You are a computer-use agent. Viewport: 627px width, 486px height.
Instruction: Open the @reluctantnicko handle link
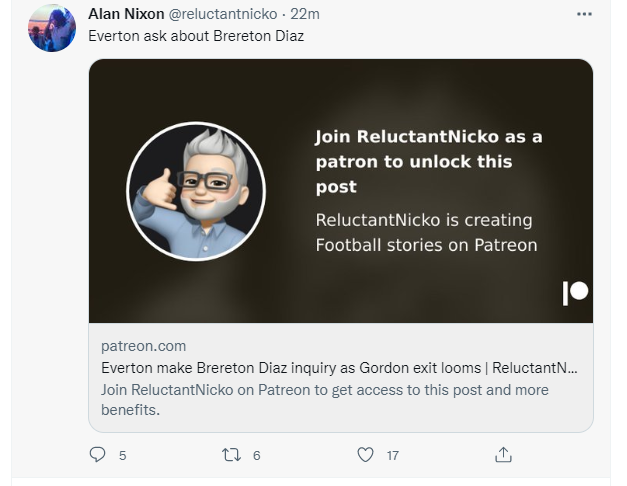click(x=223, y=14)
